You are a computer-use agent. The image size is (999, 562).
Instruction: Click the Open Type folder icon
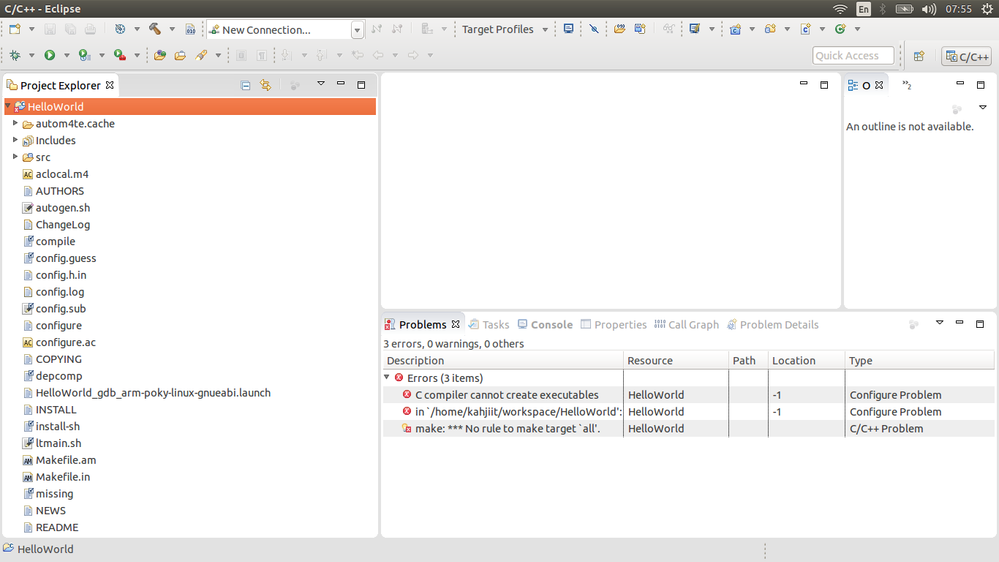click(x=160, y=55)
